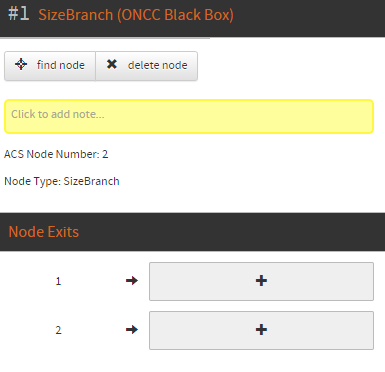Select the exit number 1 label
This screenshot has height=372, width=385.
click(58, 281)
